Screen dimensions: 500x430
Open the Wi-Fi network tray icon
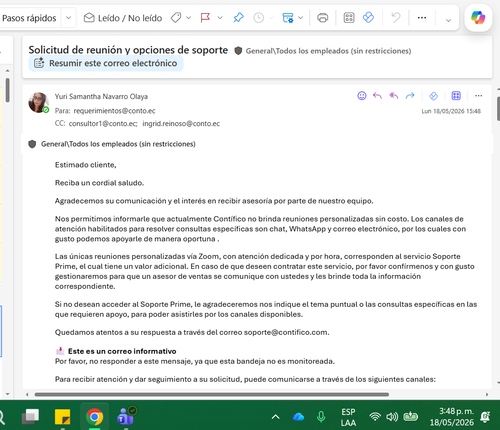click(375, 417)
